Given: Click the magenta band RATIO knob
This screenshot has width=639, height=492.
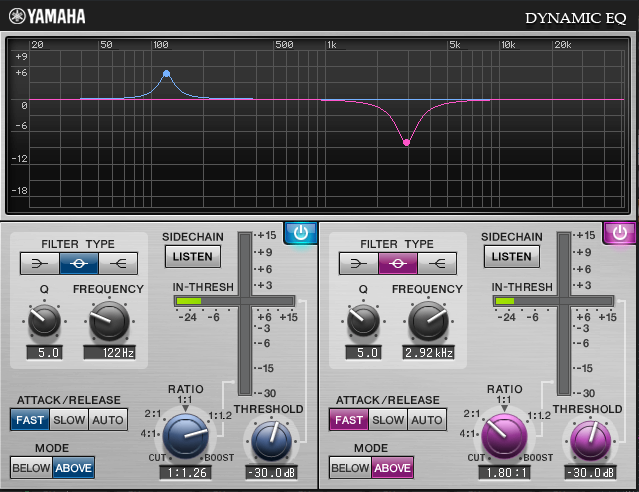Looking at the screenshot, I should tap(505, 436).
